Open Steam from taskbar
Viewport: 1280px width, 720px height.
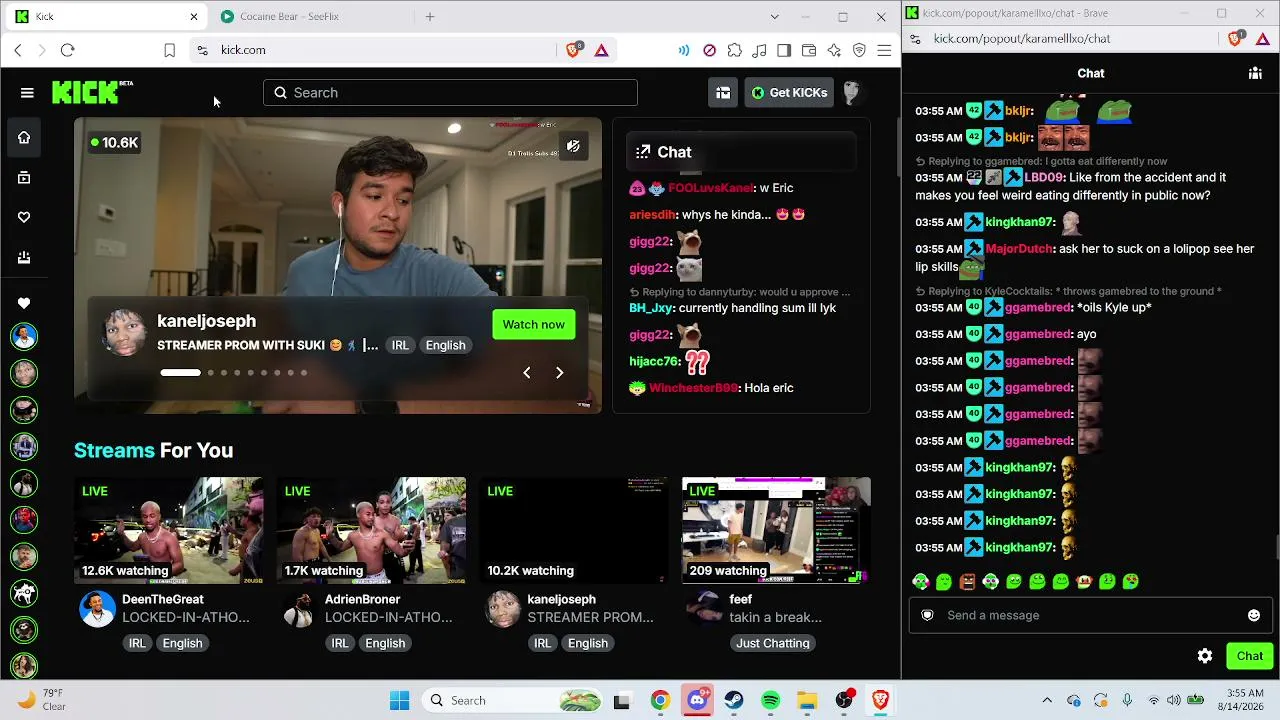[734, 700]
